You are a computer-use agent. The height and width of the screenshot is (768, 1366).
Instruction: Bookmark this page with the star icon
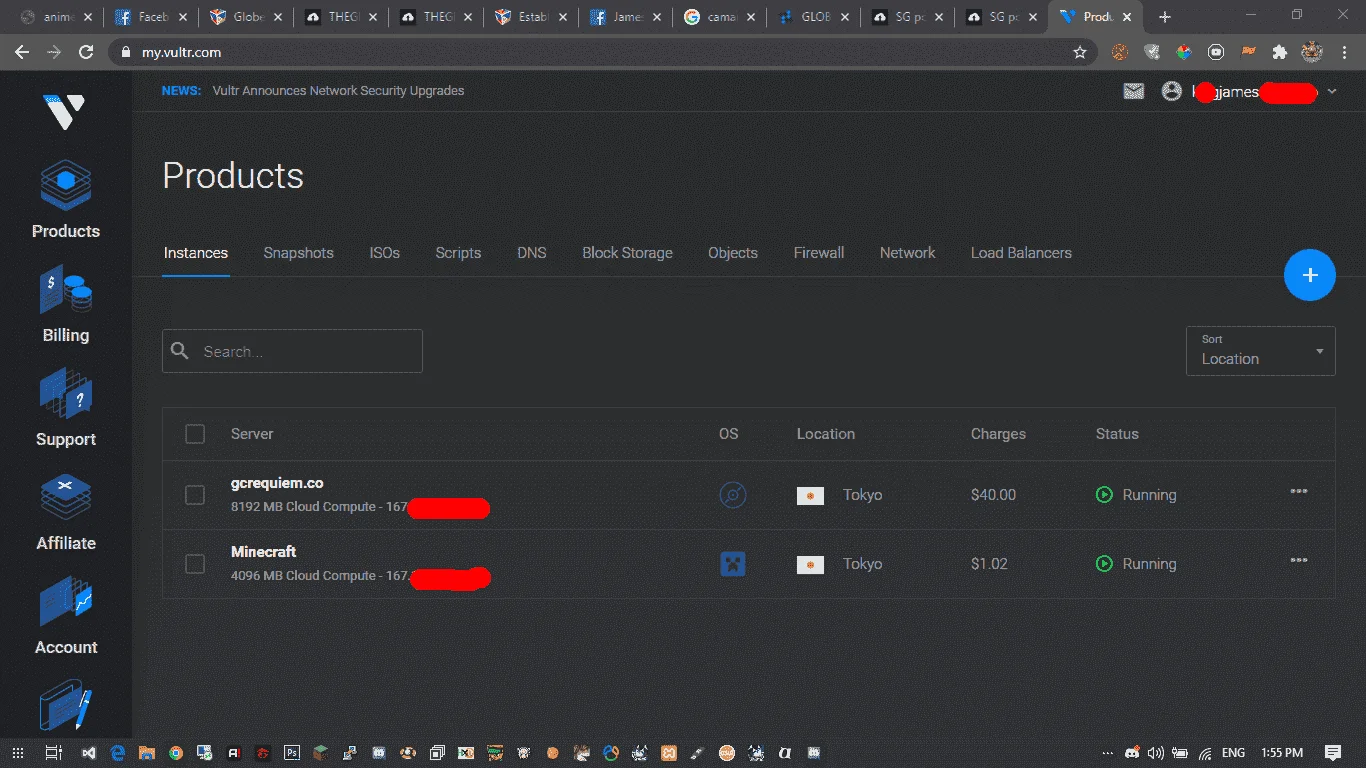1080,52
